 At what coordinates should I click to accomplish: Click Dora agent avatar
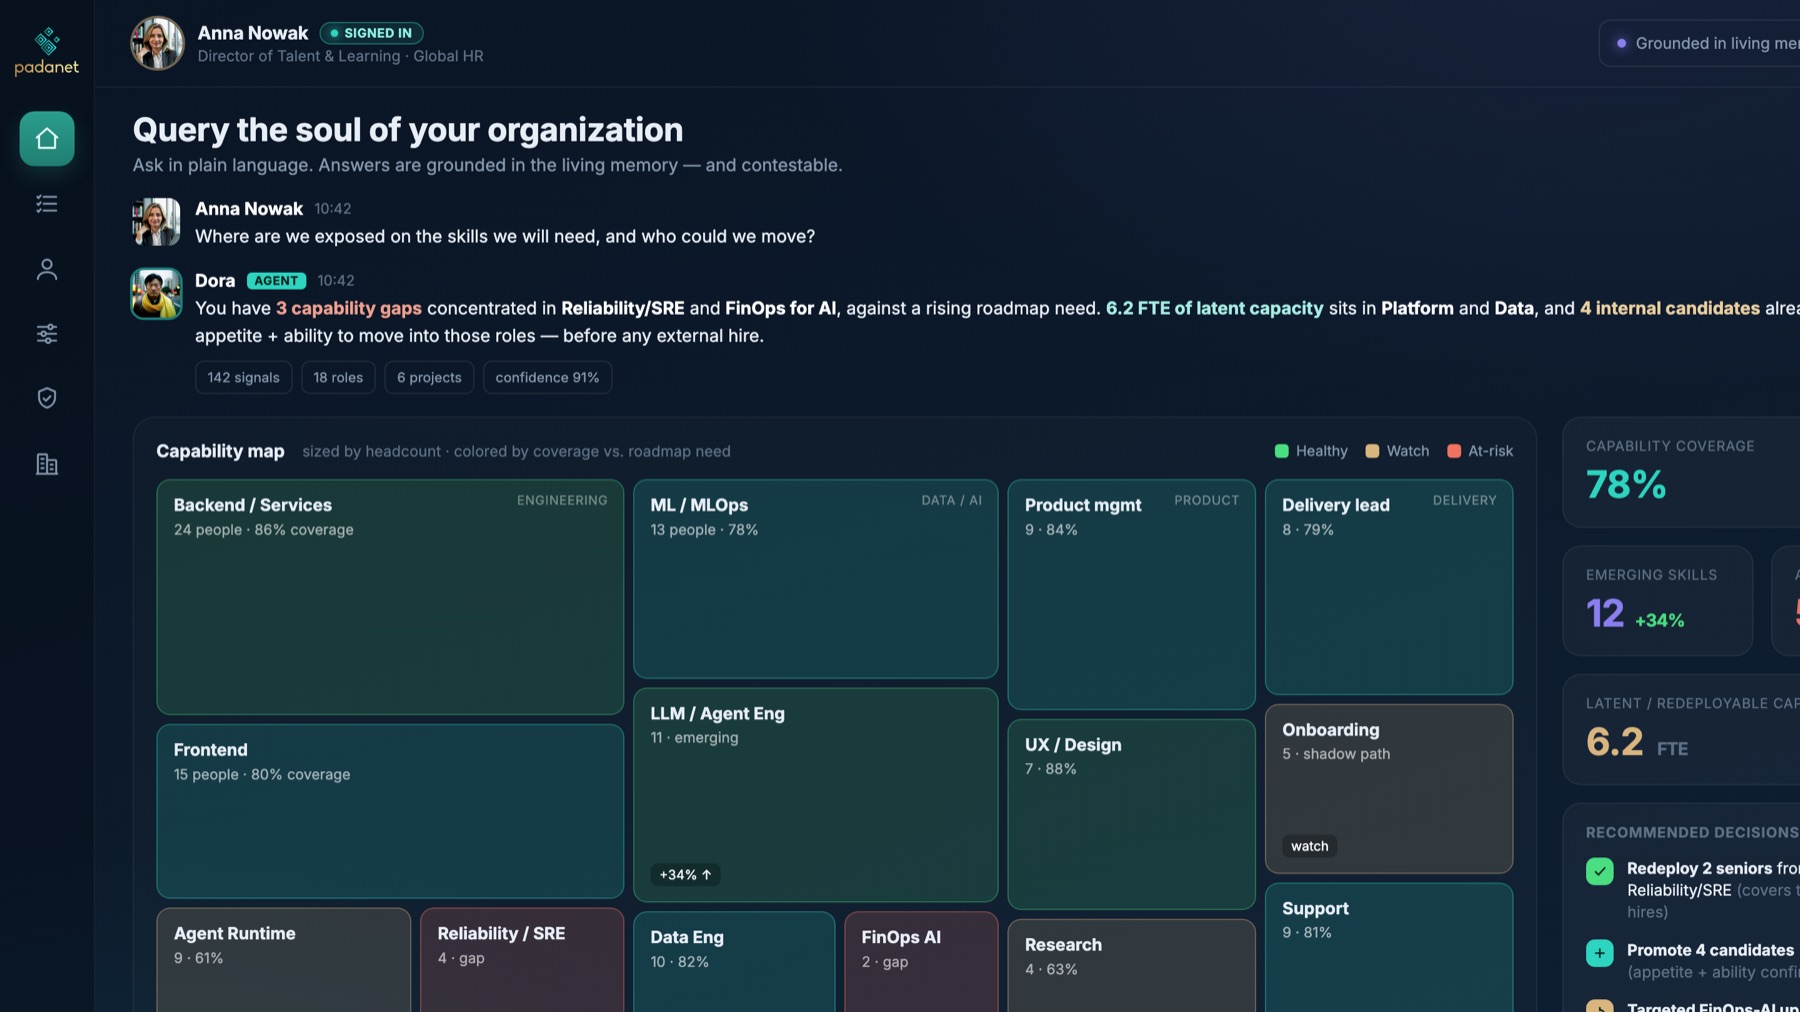(156, 293)
